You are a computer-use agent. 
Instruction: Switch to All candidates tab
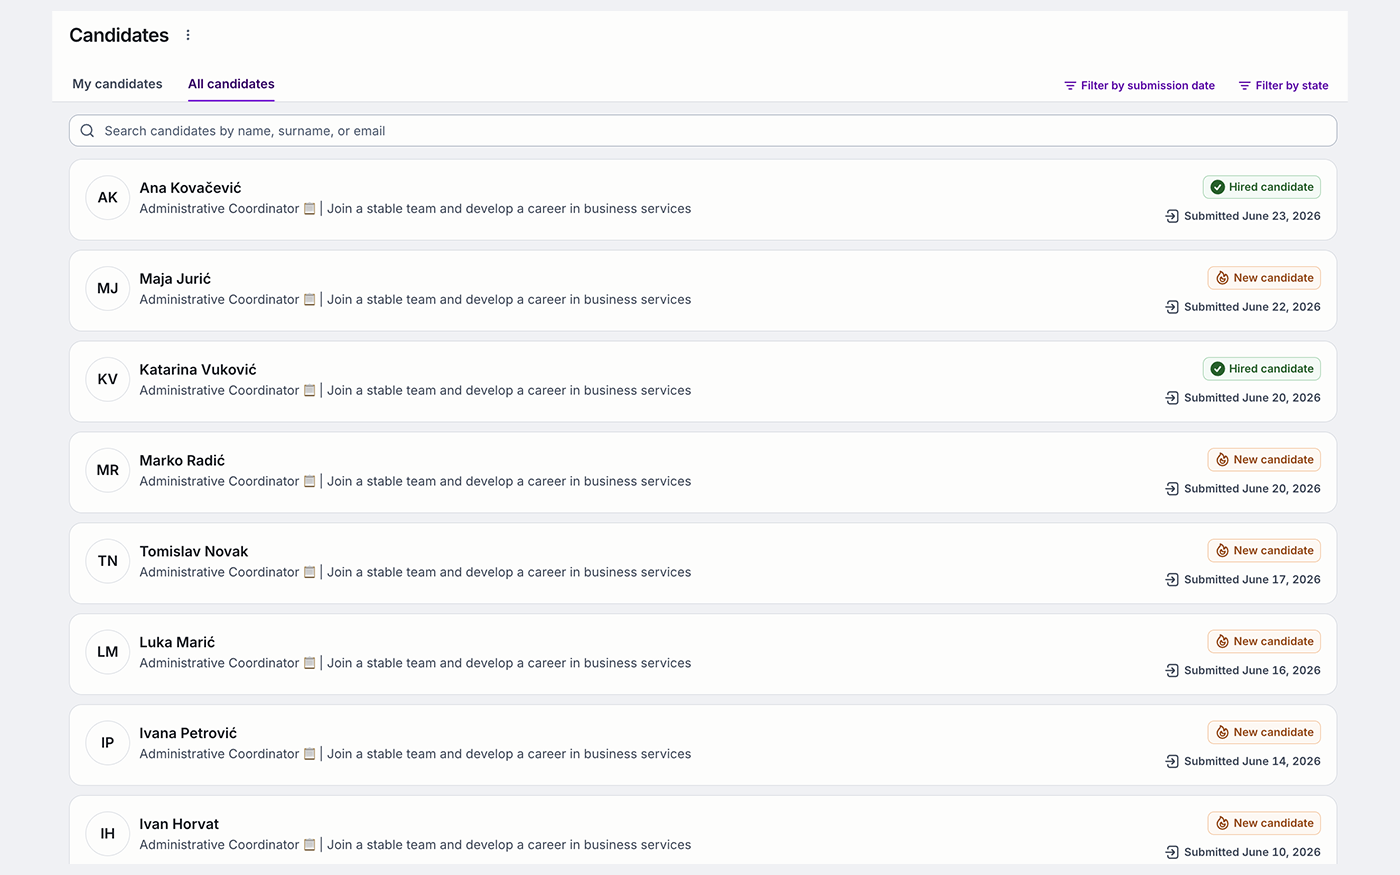pyautogui.click(x=231, y=84)
